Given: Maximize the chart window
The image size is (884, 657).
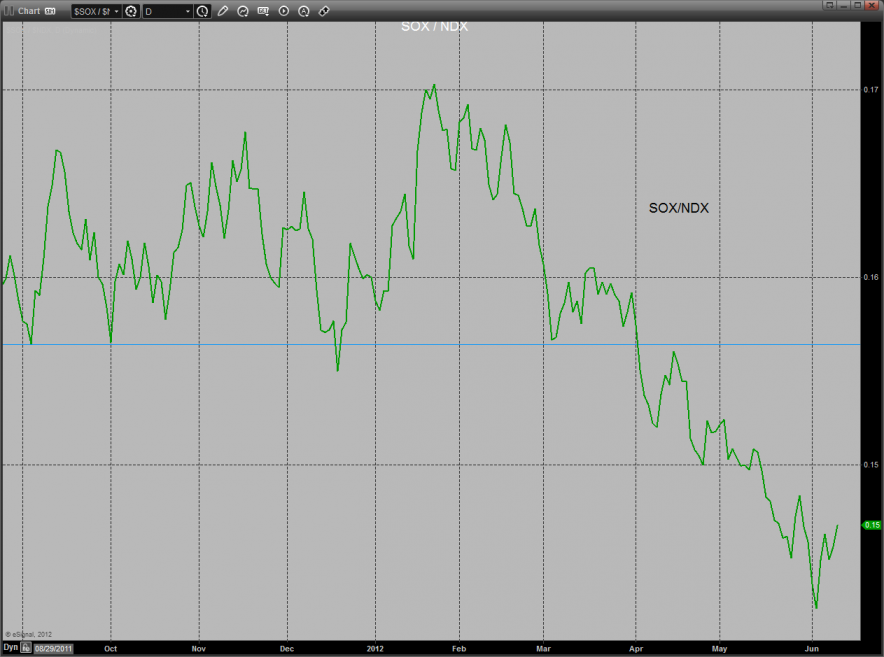Looking at the screenshot, I should point(860,7).
